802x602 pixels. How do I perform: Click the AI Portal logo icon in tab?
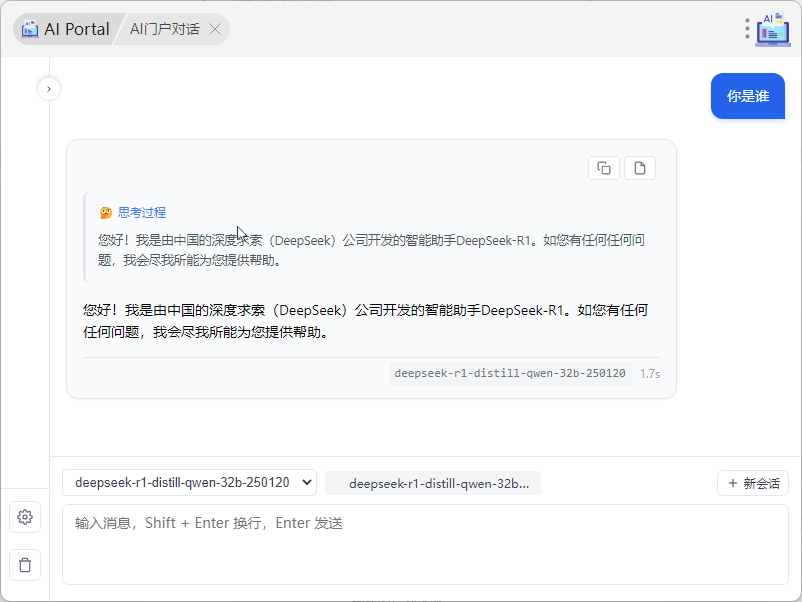coord(30,29)
